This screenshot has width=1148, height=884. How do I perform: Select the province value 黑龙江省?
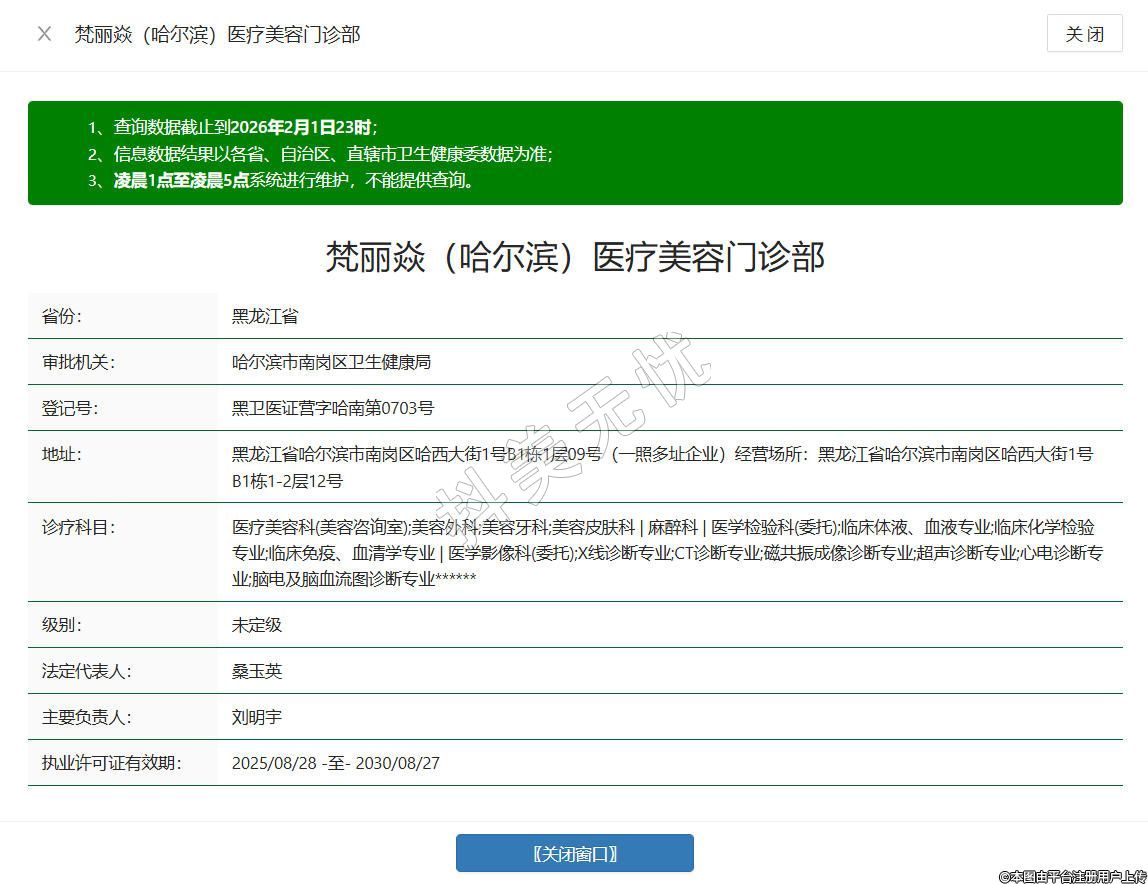(265, 316)
